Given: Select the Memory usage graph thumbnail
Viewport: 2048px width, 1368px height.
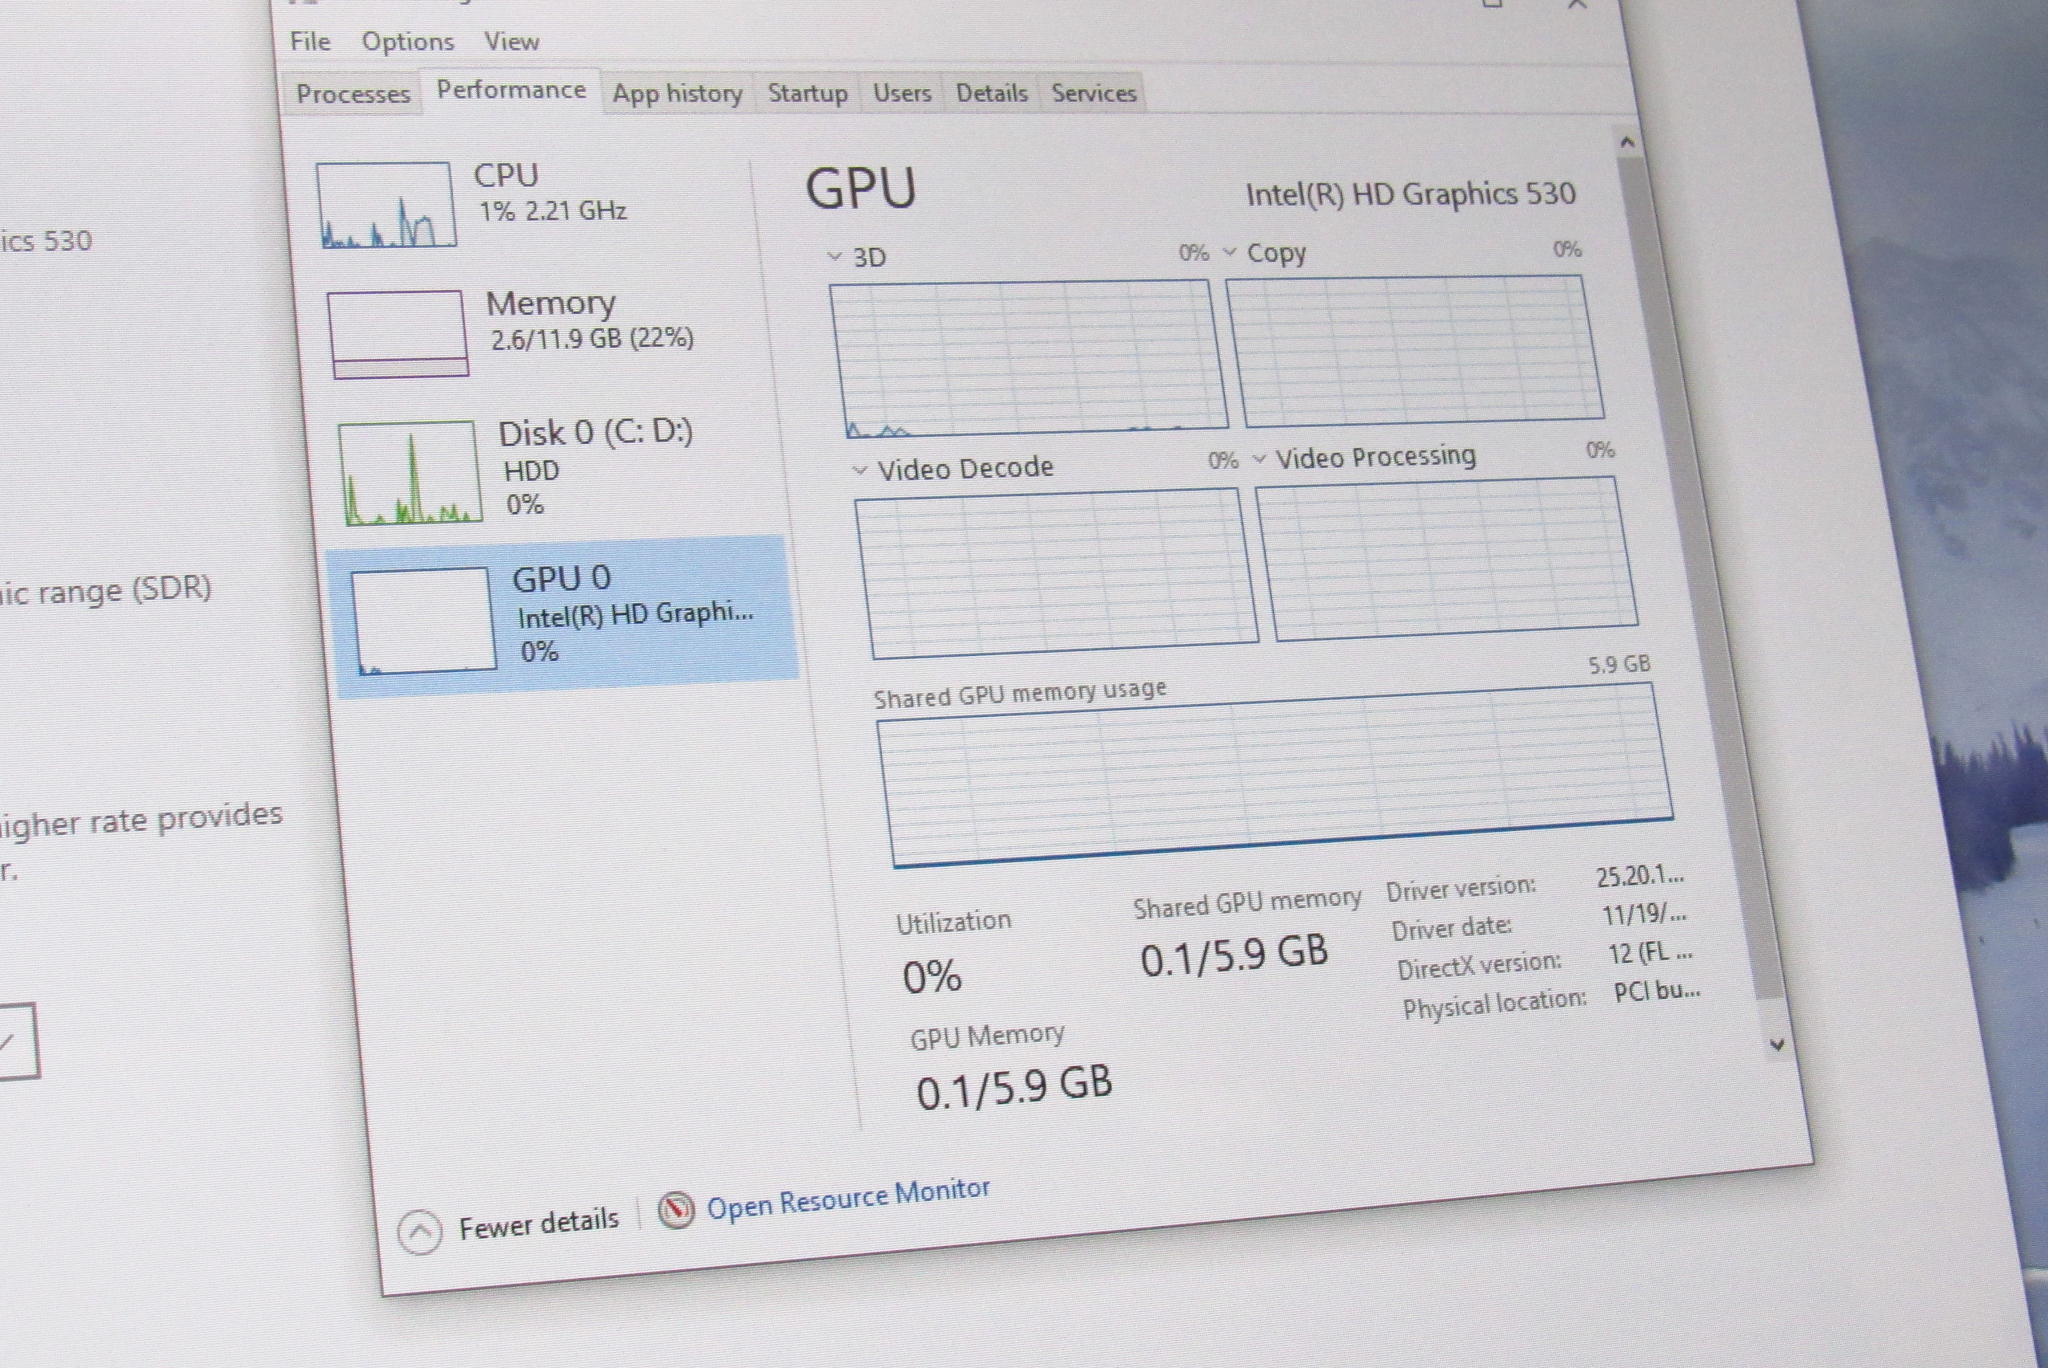Looking at the screenshot, I should (398, 334).
